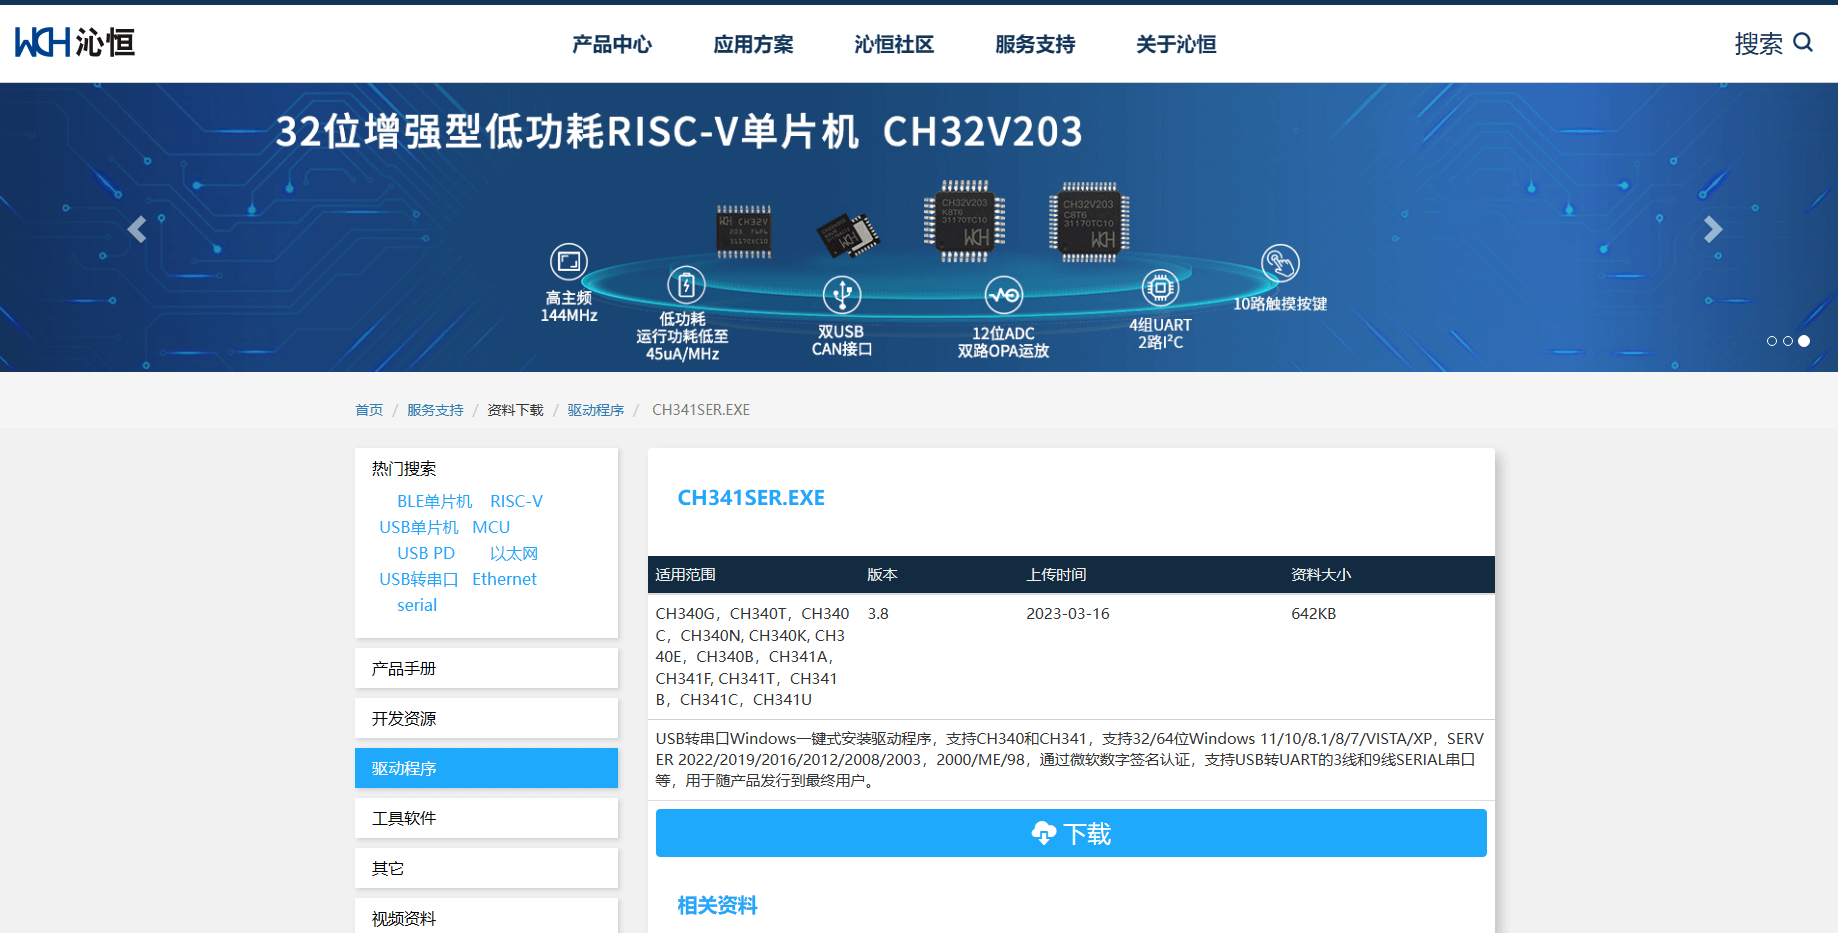Expand the 工具软件 sidebar section
Screen dimensions: 1838x933
pyautogui.click(x=486, y=817)
